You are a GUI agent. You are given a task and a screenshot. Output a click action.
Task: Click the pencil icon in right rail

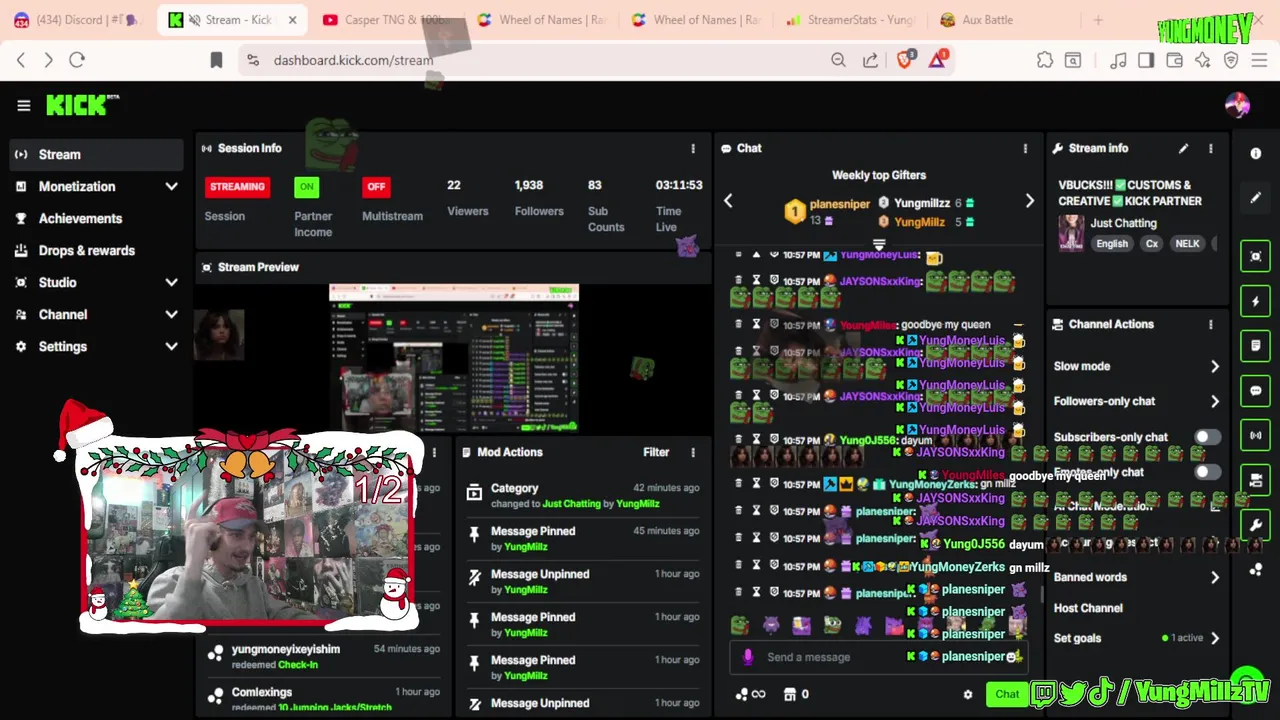[x=1256, y=198]
